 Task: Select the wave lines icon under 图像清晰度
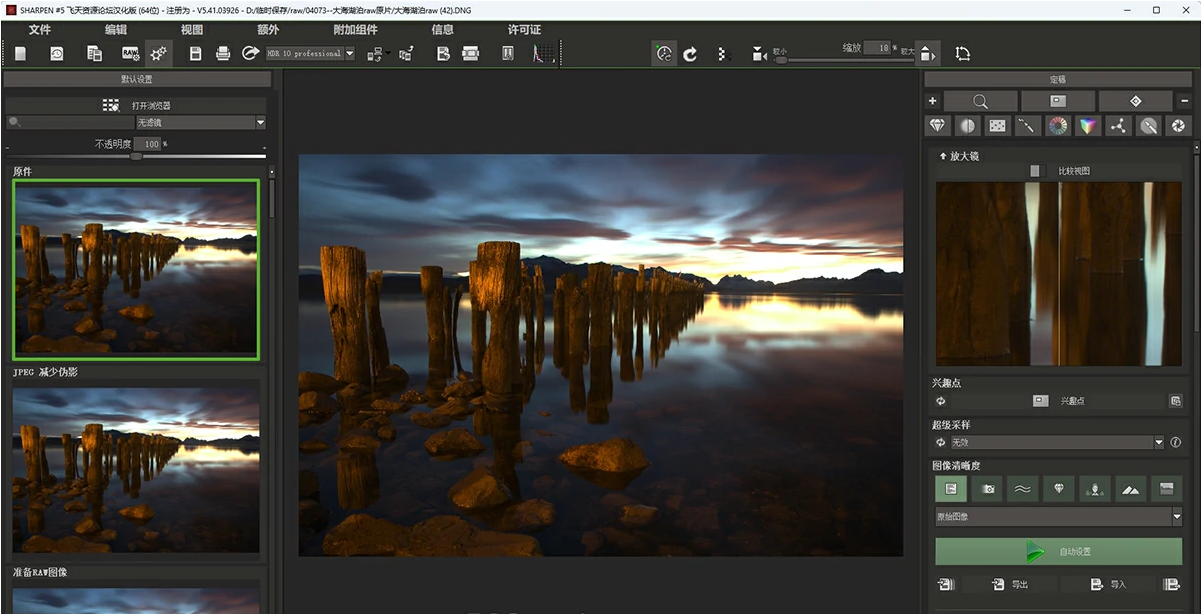coord(1022,489)
